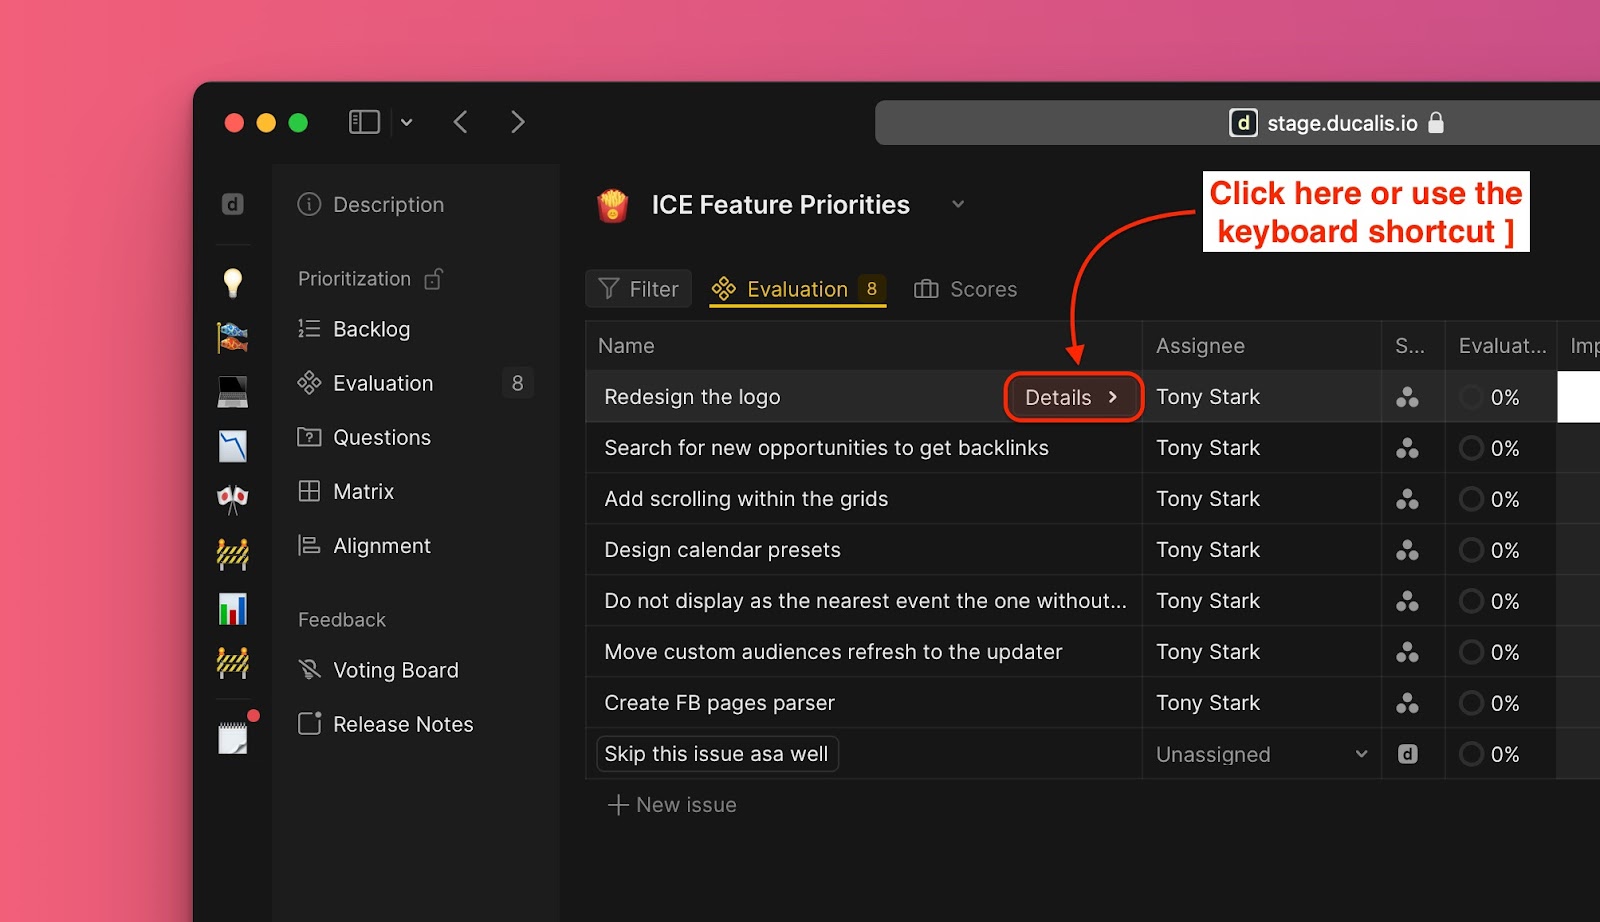Screen dimensions: 1600x922
Task: Click the lock icon next to Prioritization
Action: [x=433, y=279]
